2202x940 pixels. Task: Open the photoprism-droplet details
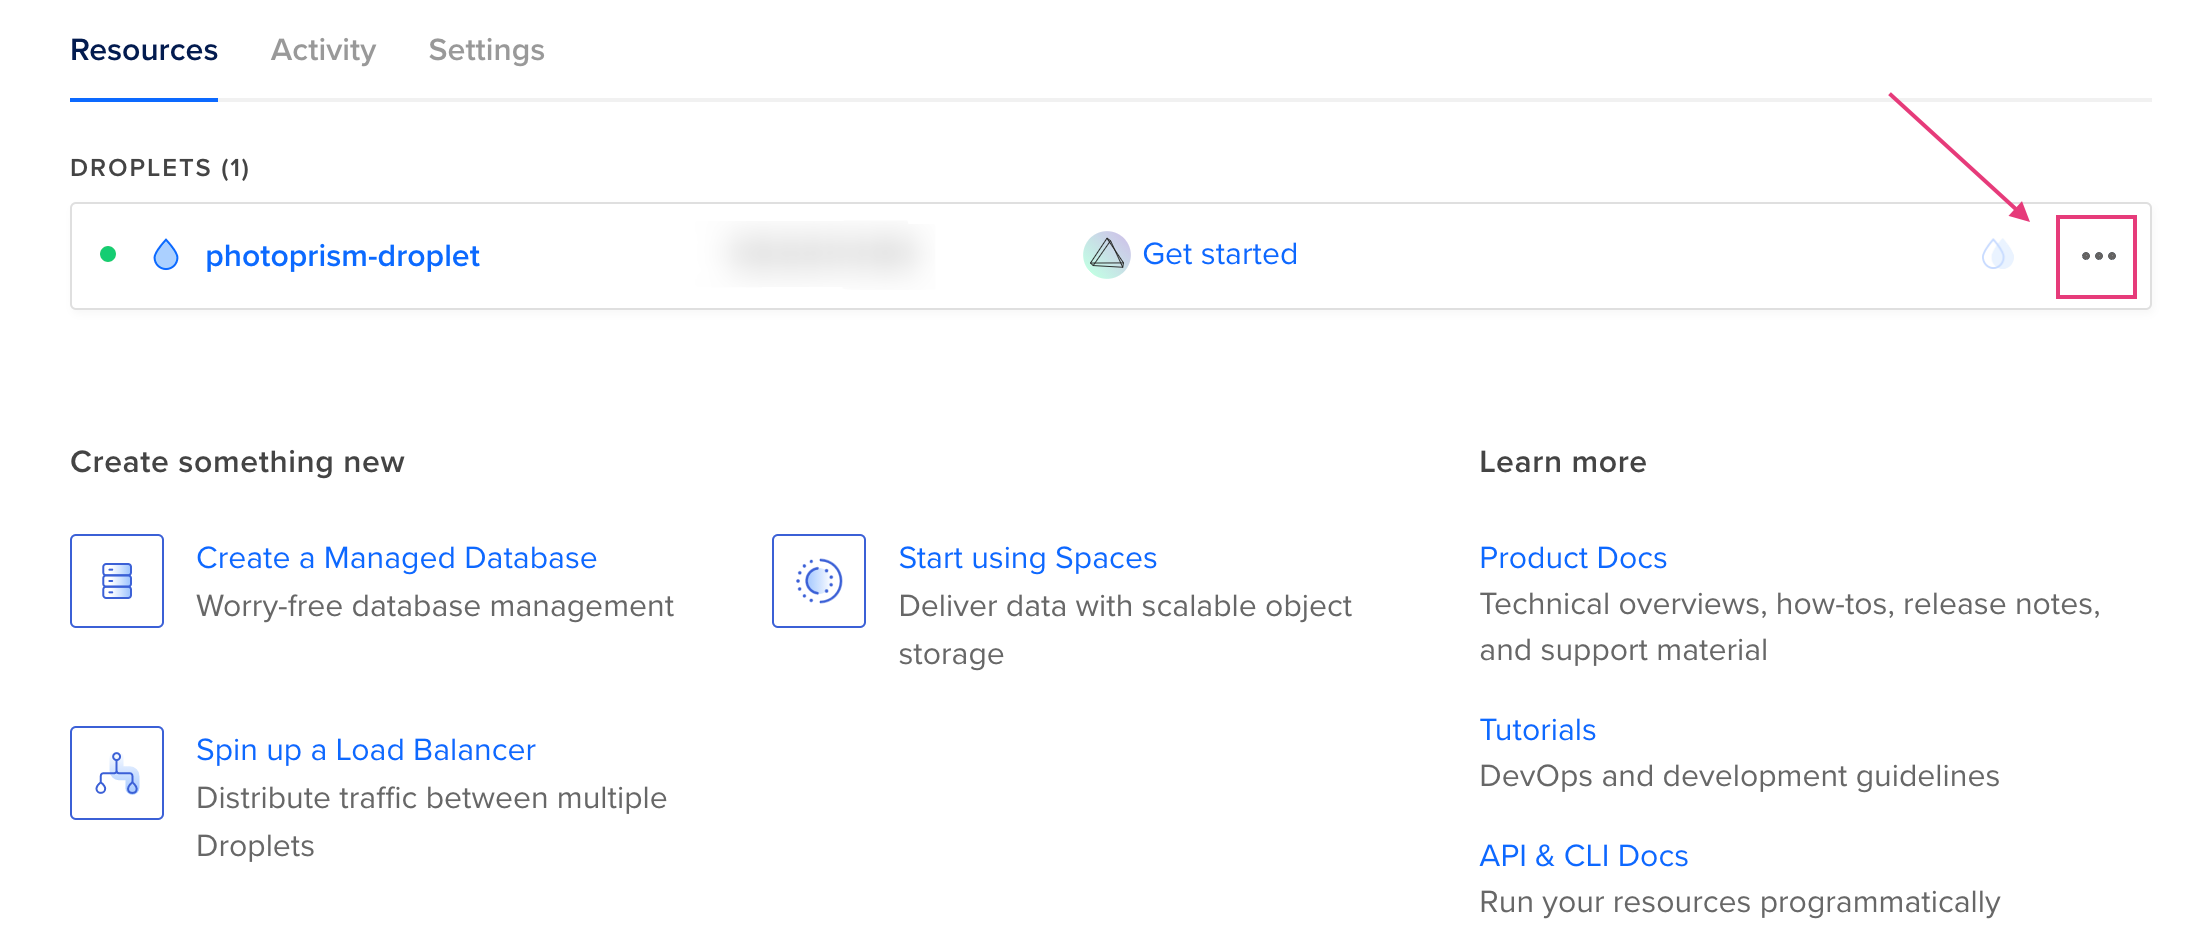pyautogui.click(x=342, y=256)
